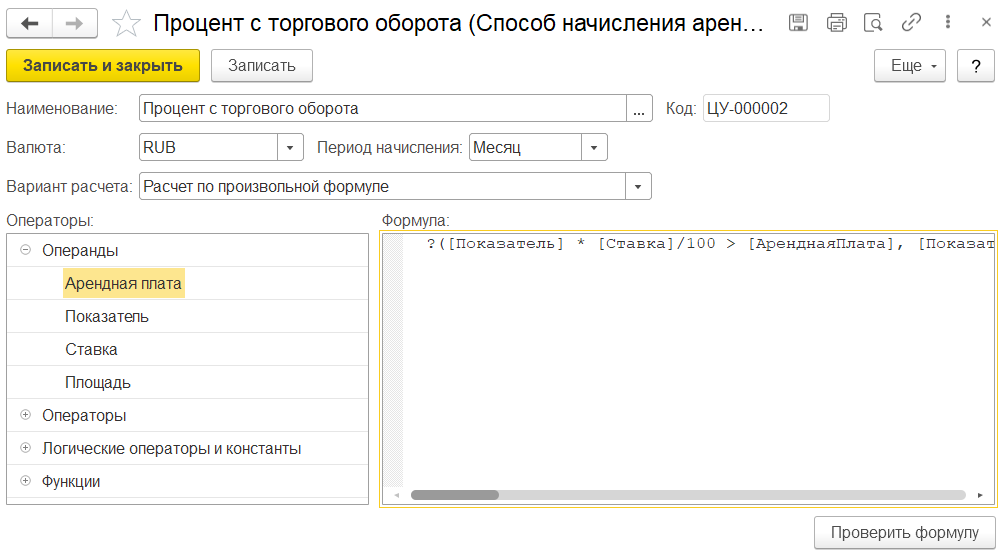Select the Показатель operand
1007x559 pixels.
tap(107, 316)
